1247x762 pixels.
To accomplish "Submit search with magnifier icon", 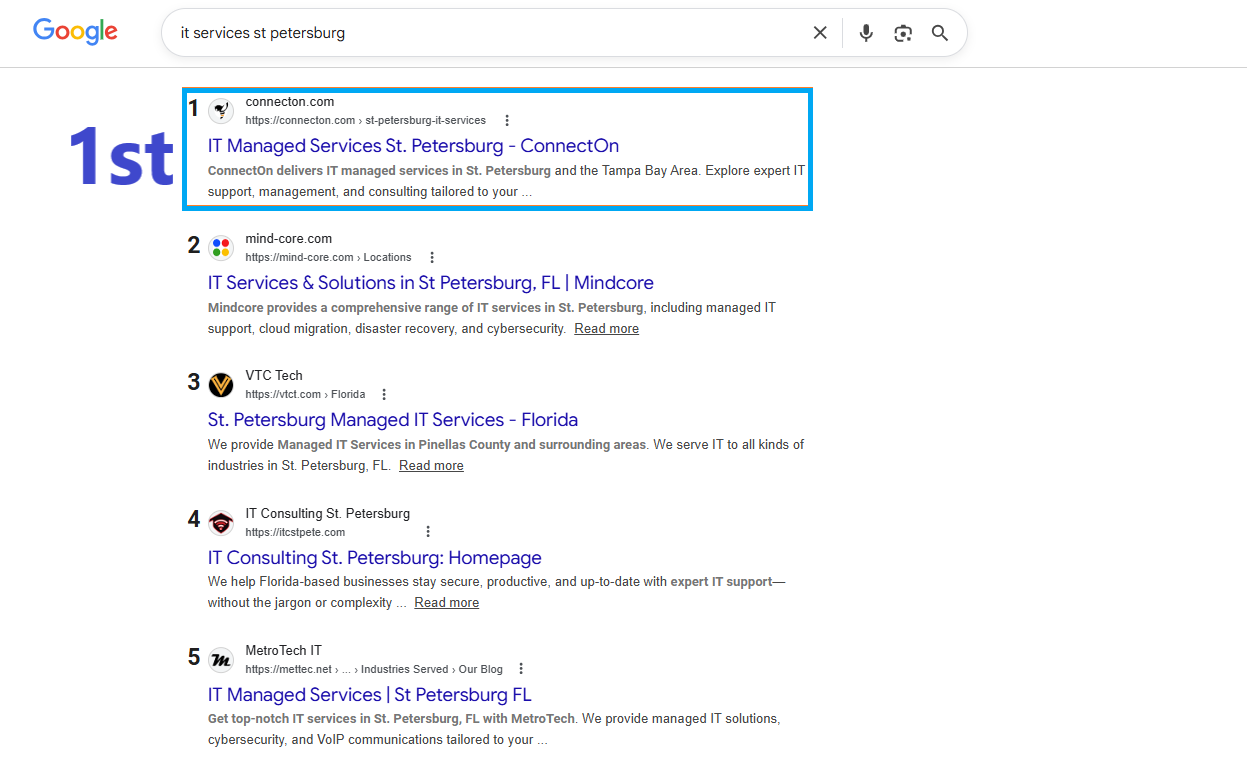I will coord(940,33).
